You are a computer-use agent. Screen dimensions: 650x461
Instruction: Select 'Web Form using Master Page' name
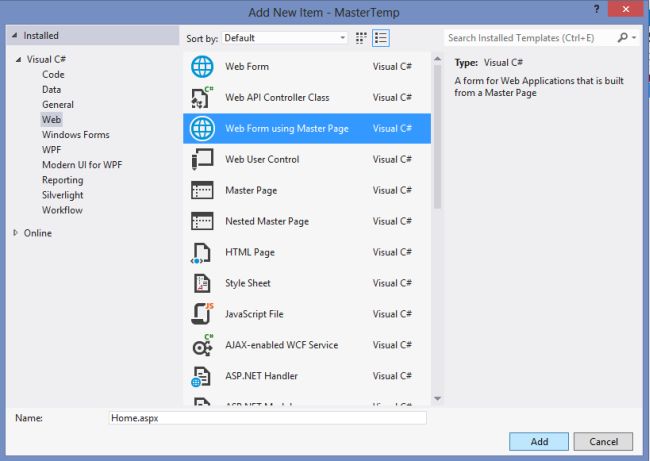click(287, 129)
